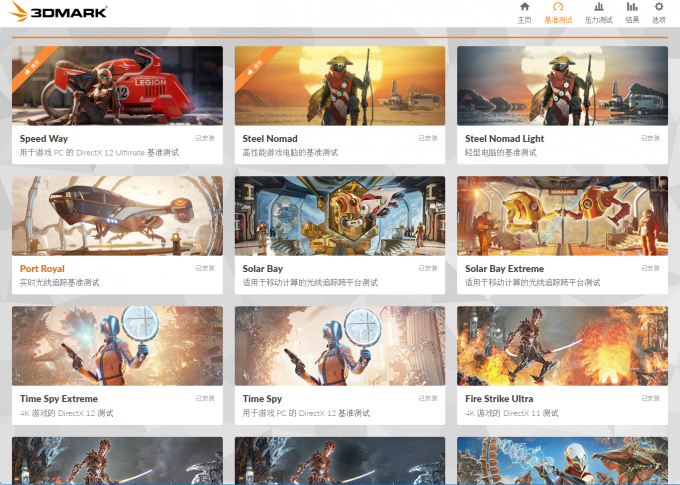Open the Options (选项) gear icon
680x485 pixels.
click(659, 7)
